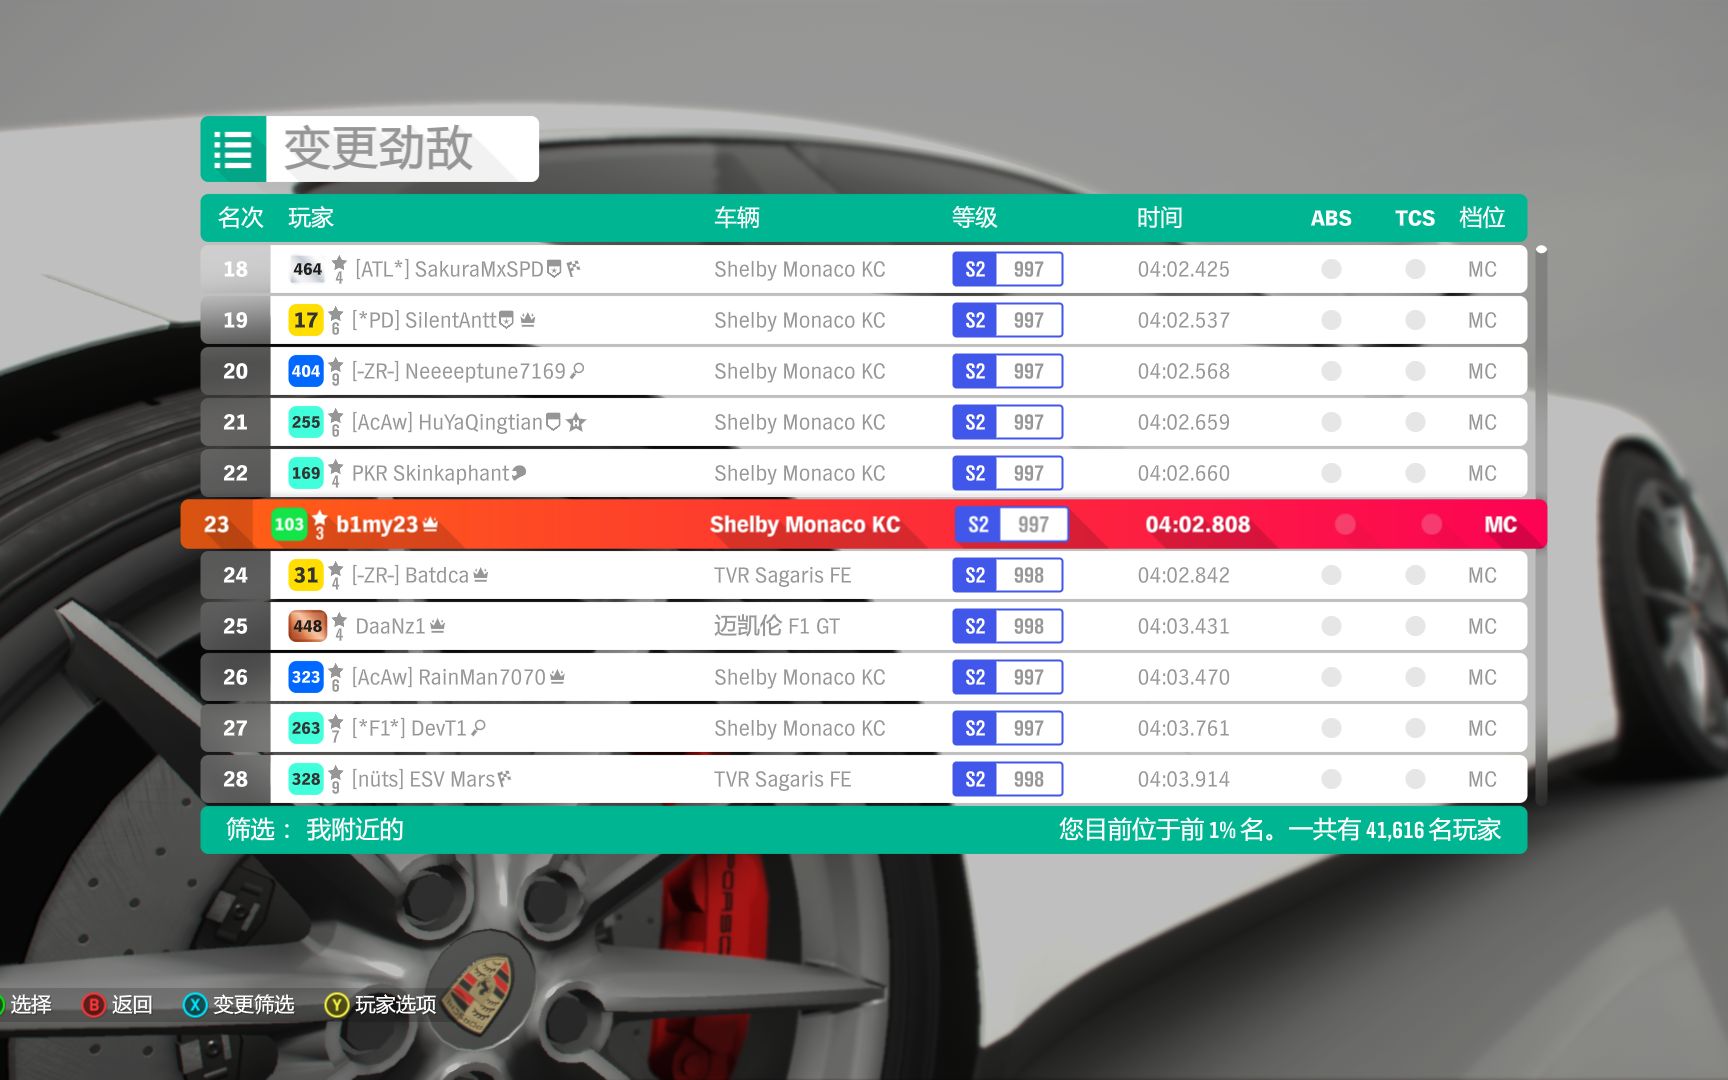The width and height of the screenshot is (1728, 1080).
Task: Click magnifier icon next to Neeeeptune7169
Action: coord(577,371)
